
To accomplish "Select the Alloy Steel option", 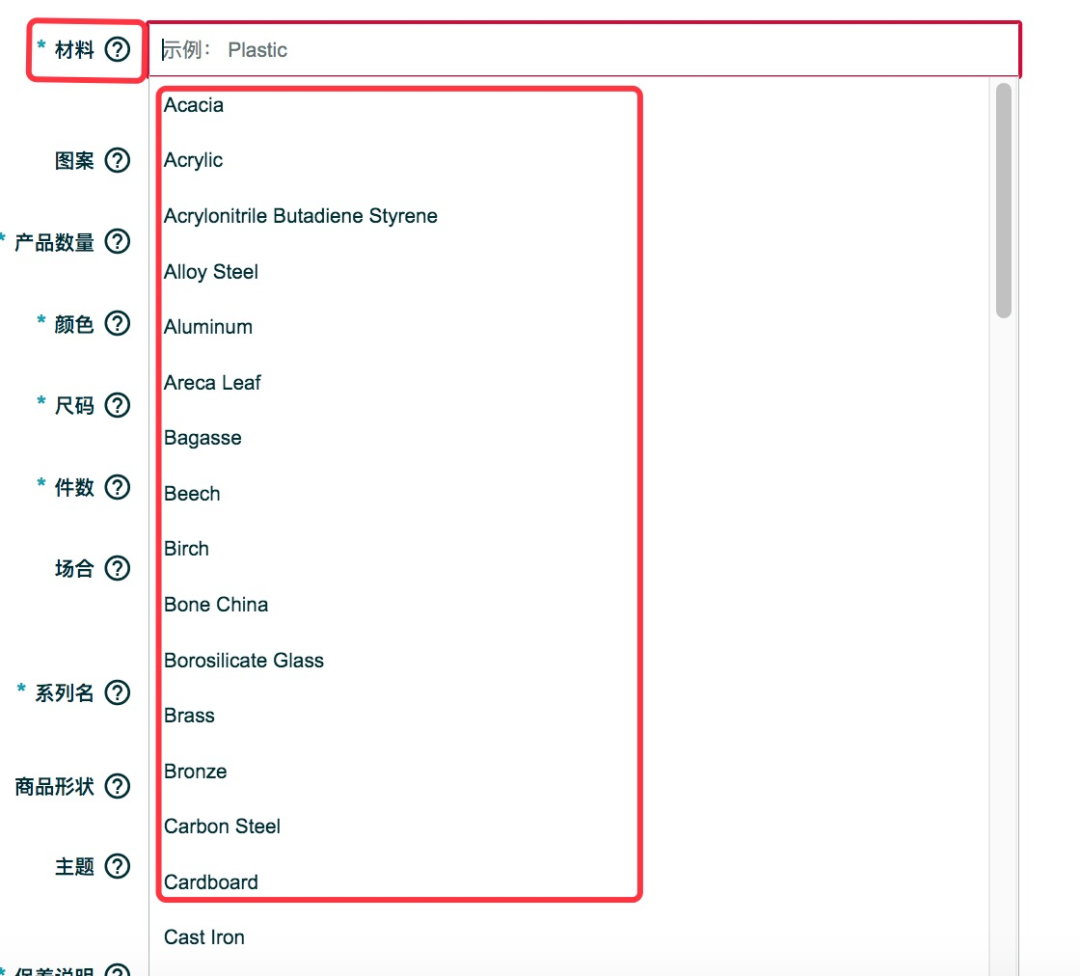I will pos(211,272).
